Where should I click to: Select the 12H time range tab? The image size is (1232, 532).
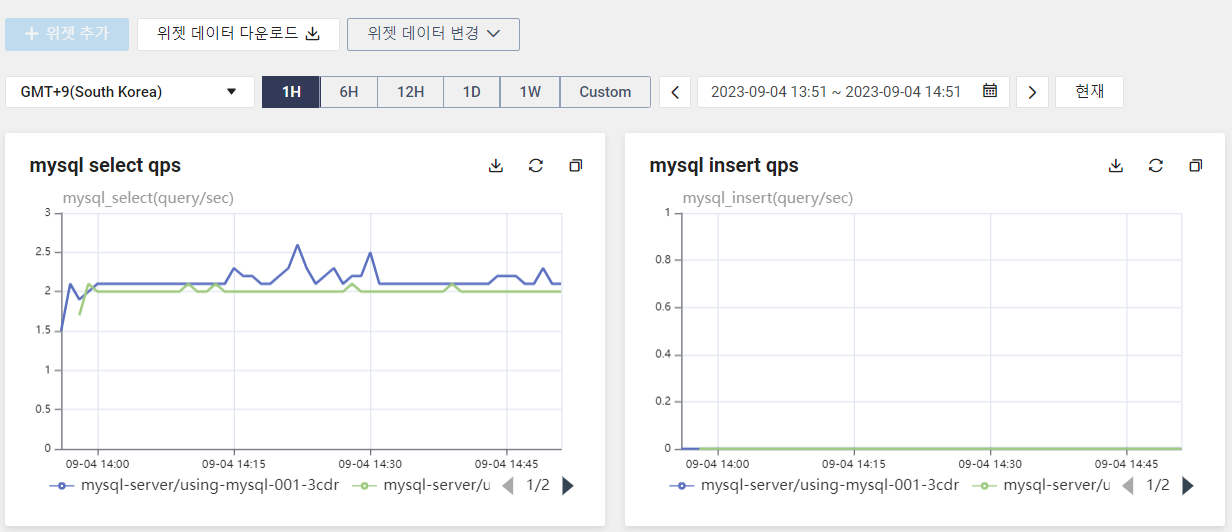tap(411, 92)
